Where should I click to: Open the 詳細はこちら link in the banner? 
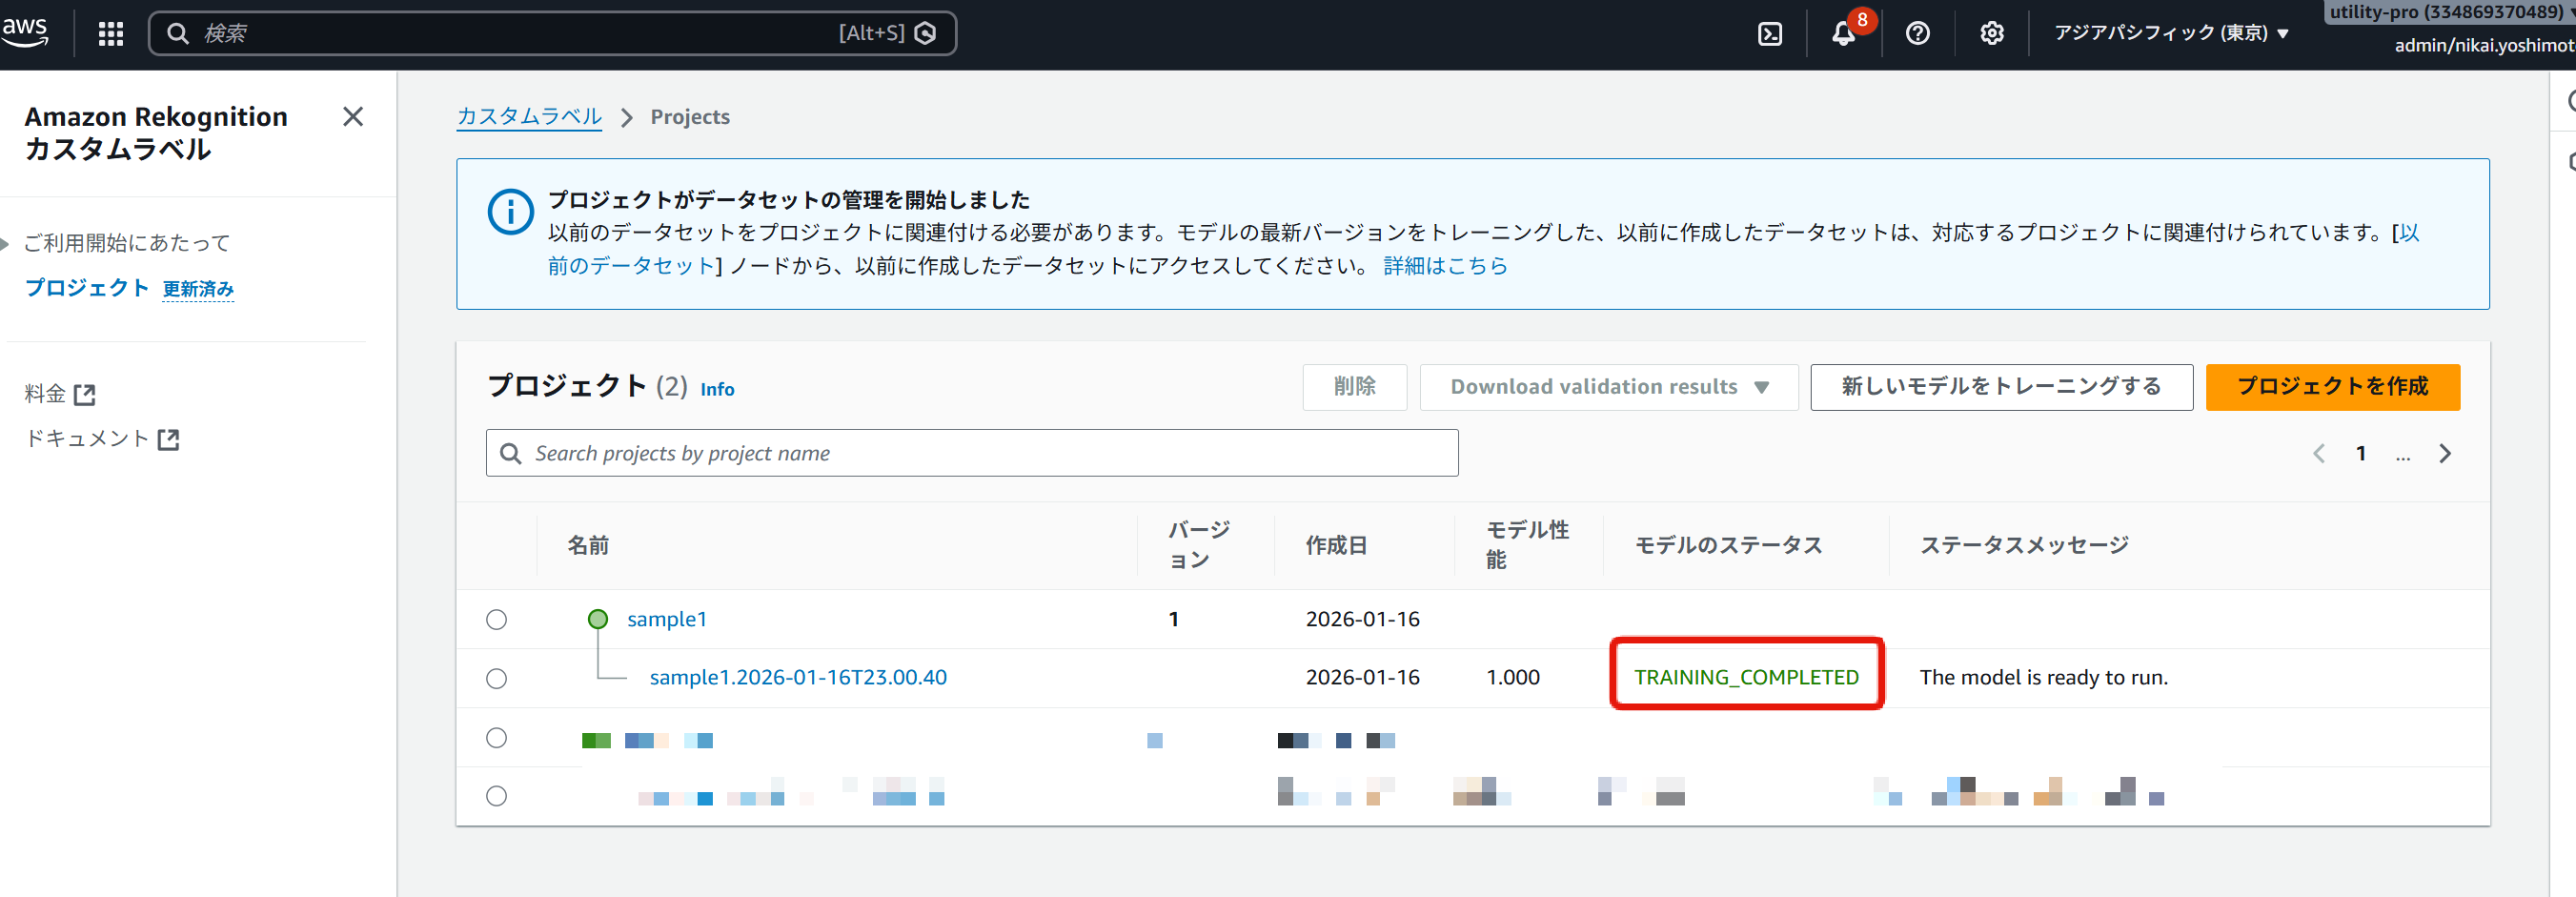[x=1445, y=266]
